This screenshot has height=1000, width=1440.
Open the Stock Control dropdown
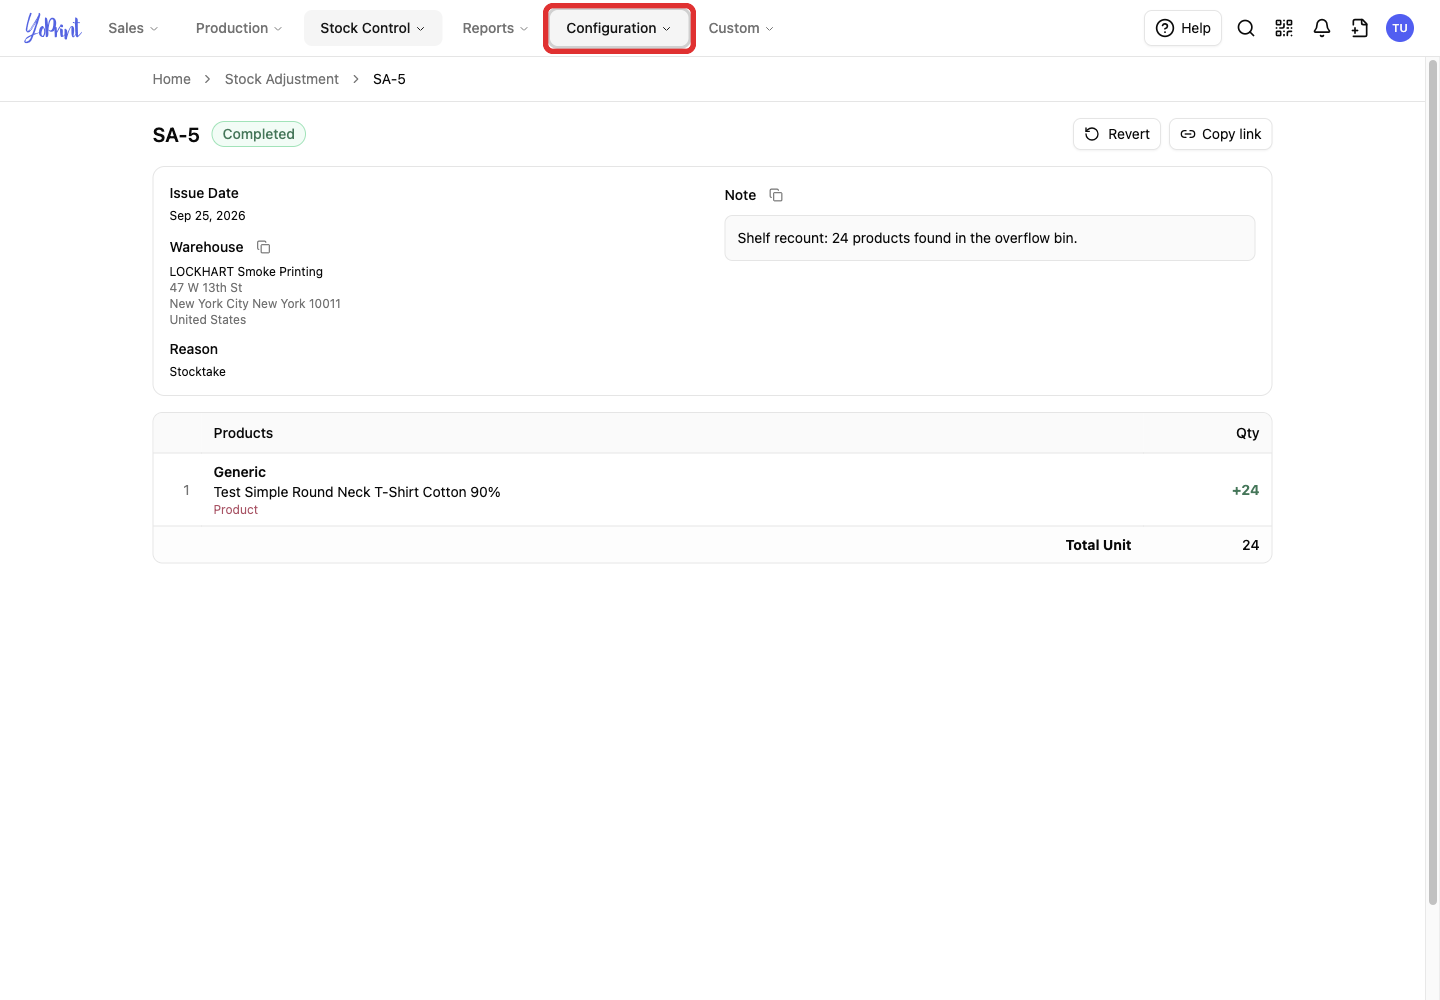(373, 28)
